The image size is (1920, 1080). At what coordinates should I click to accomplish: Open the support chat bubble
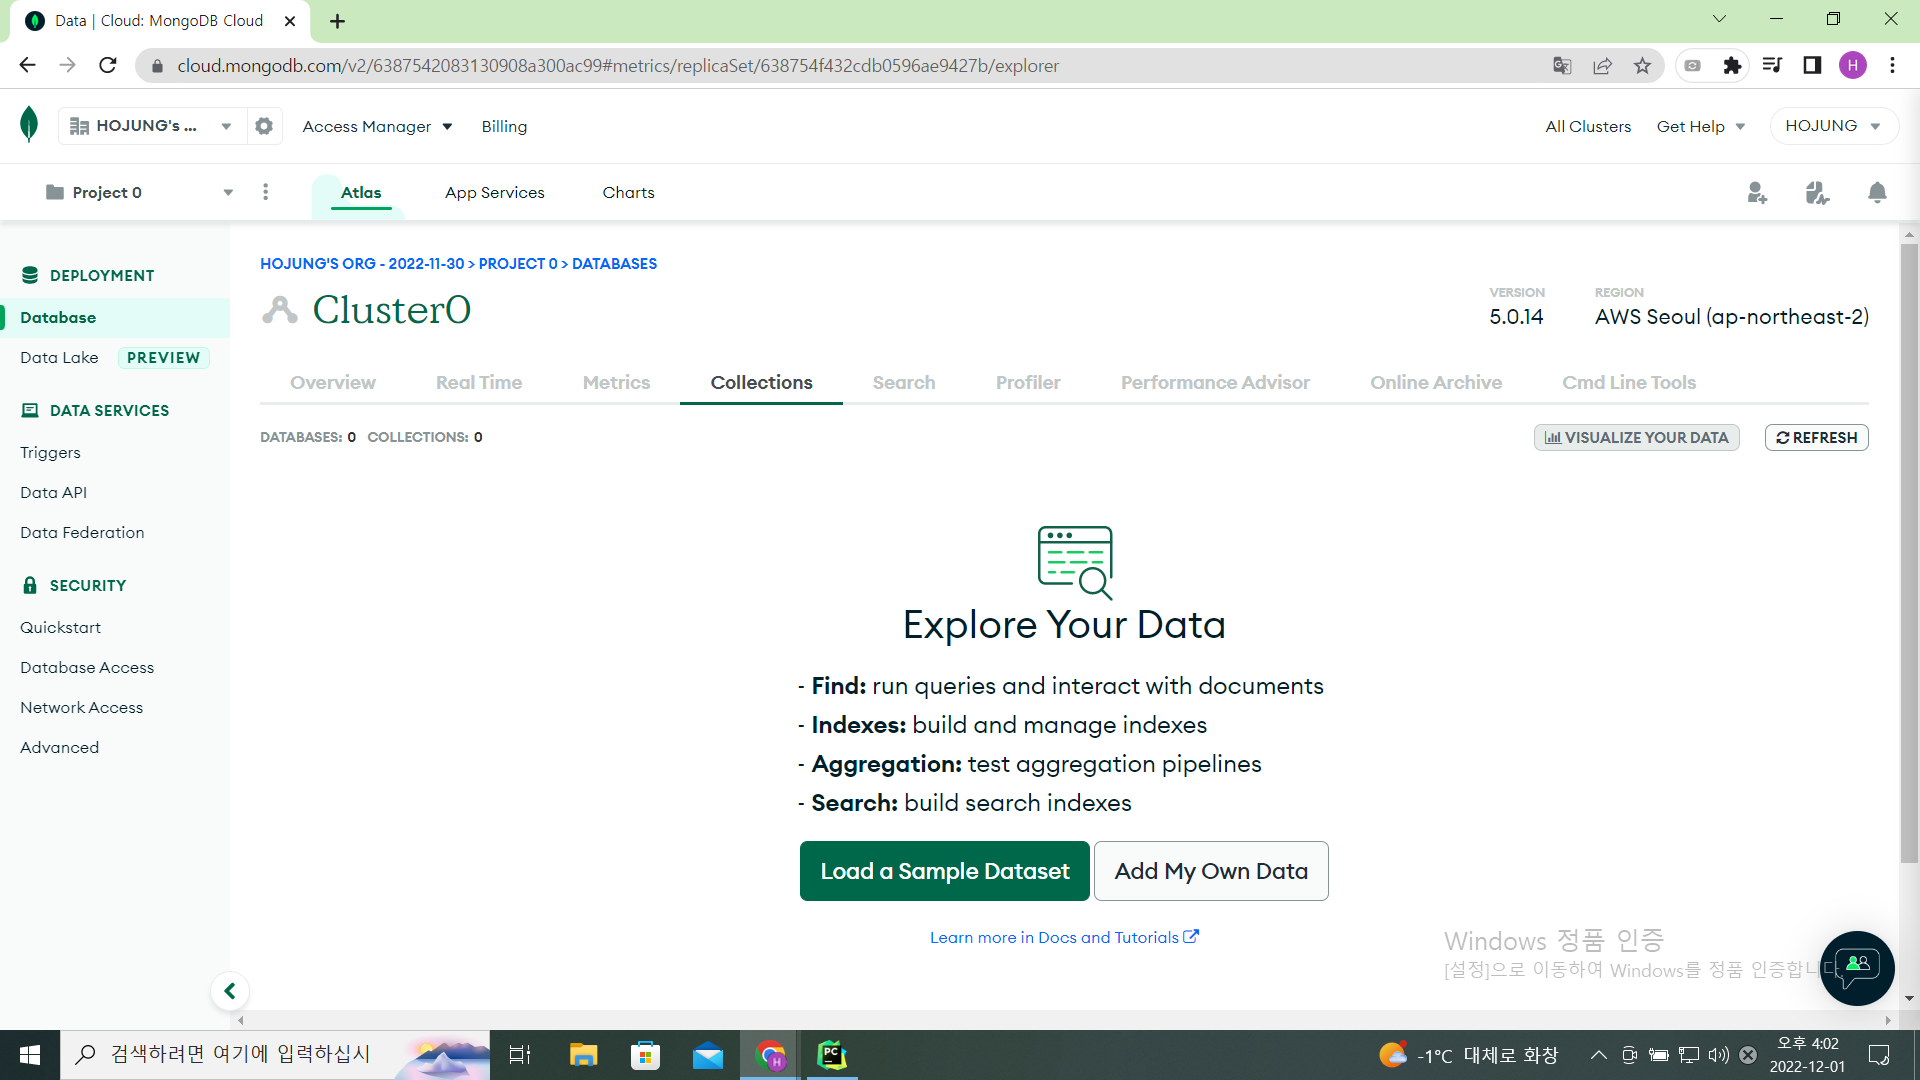[1857, 968]
